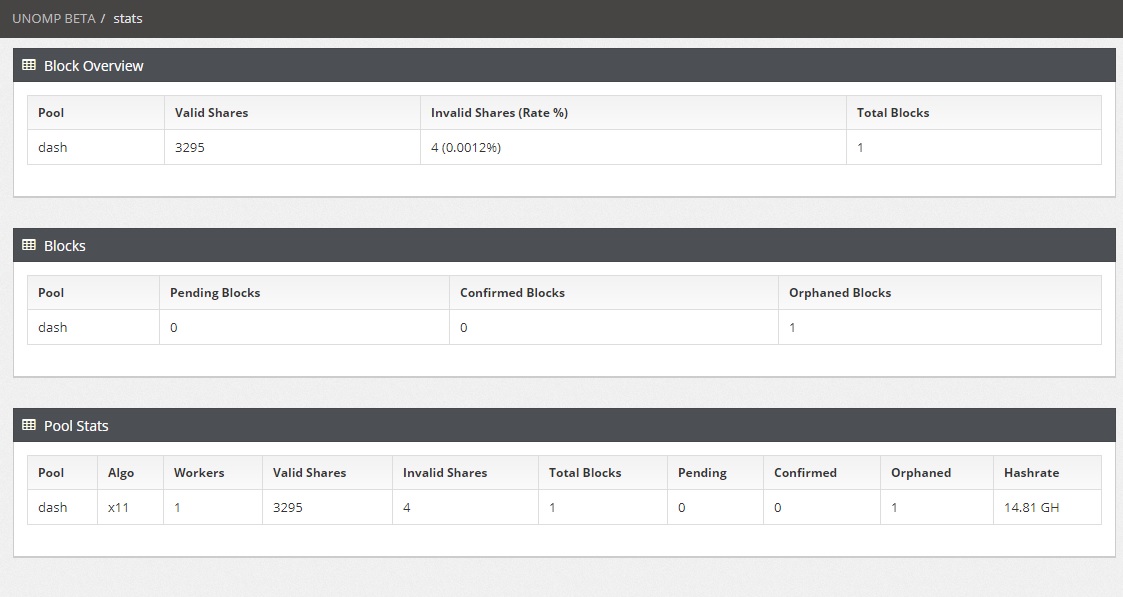The image size is (1123, 597).
Task: Click the Confirmed Blocks column header
Action: [512, 293]
